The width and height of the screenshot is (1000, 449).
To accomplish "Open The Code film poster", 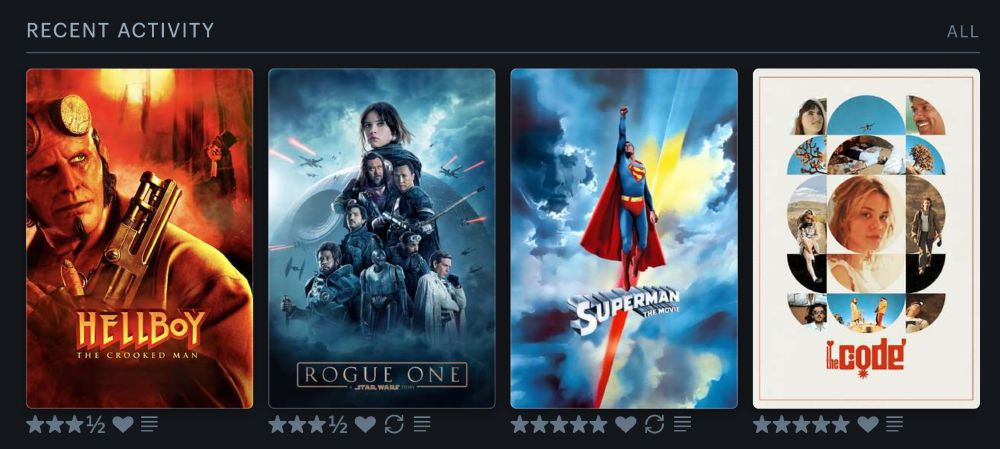I will pos(867,238).
